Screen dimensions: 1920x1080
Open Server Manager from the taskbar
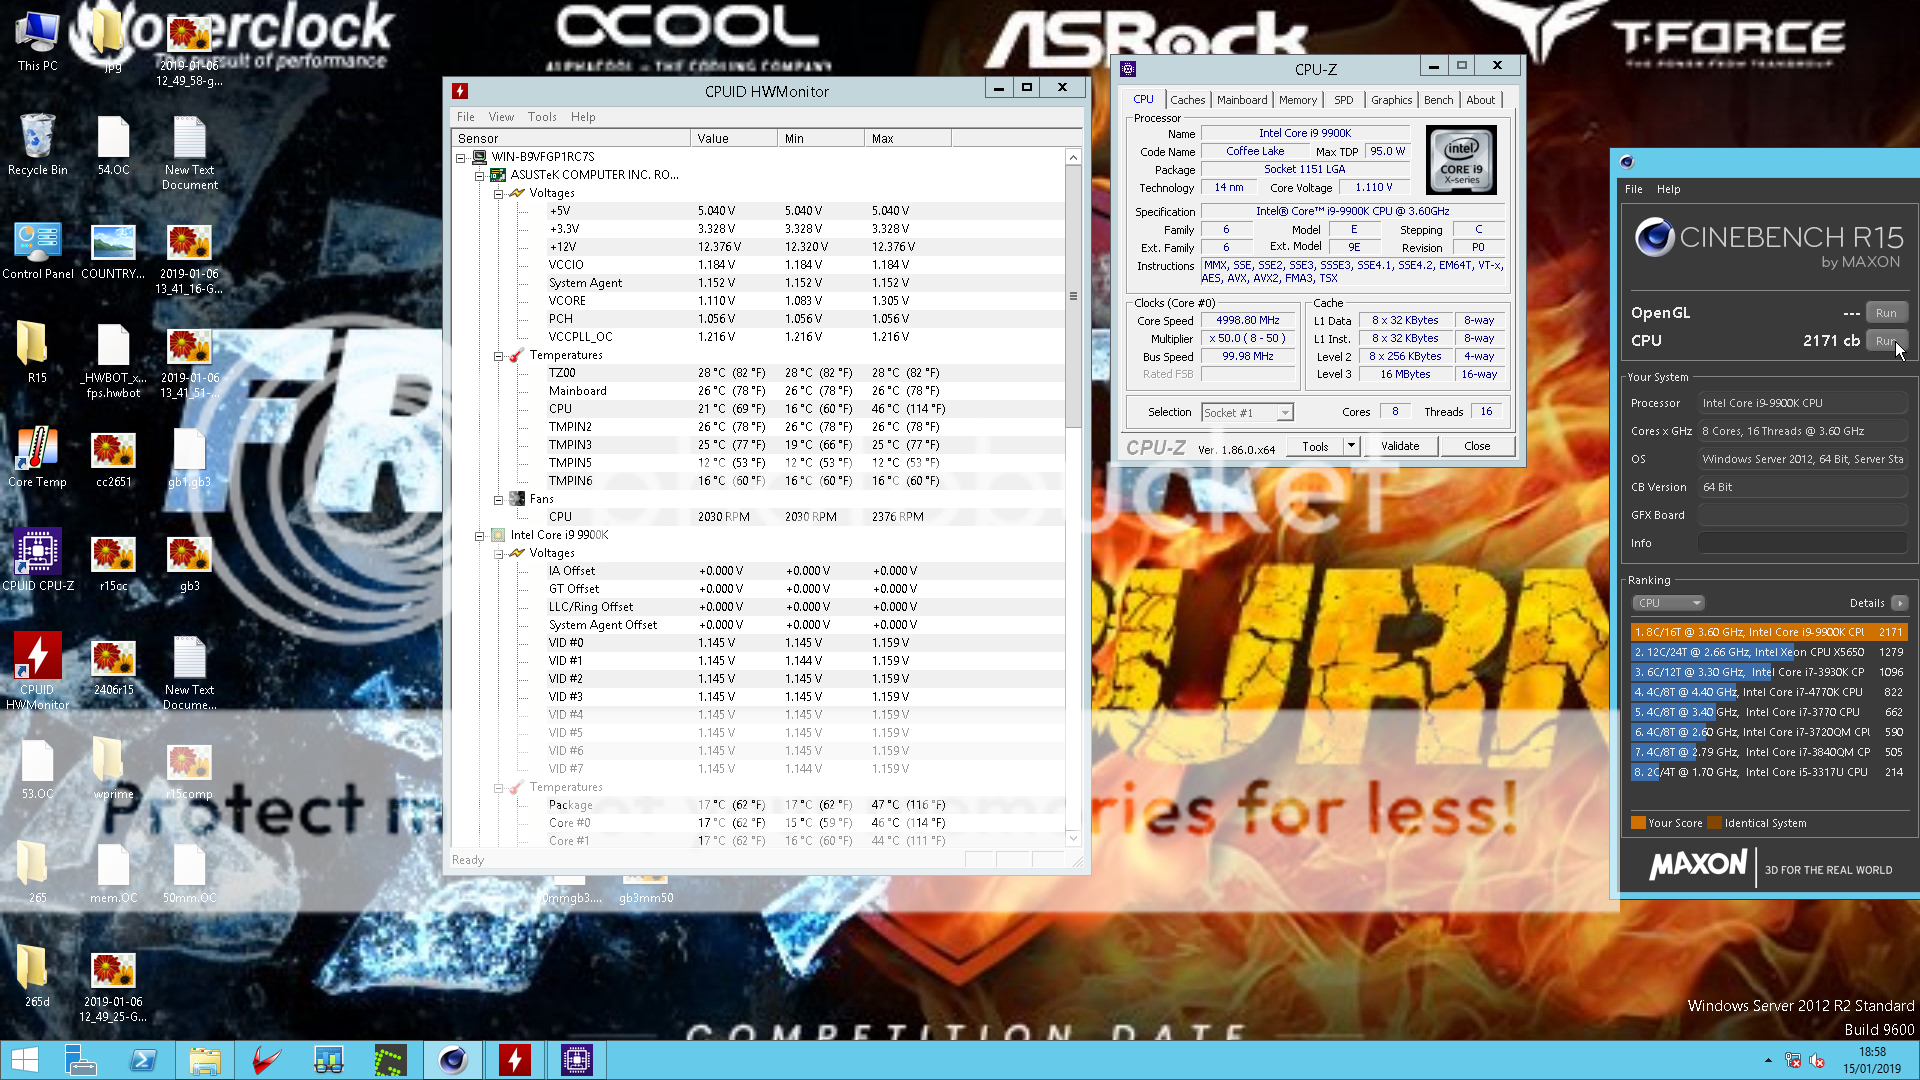tap(80, 1060)
